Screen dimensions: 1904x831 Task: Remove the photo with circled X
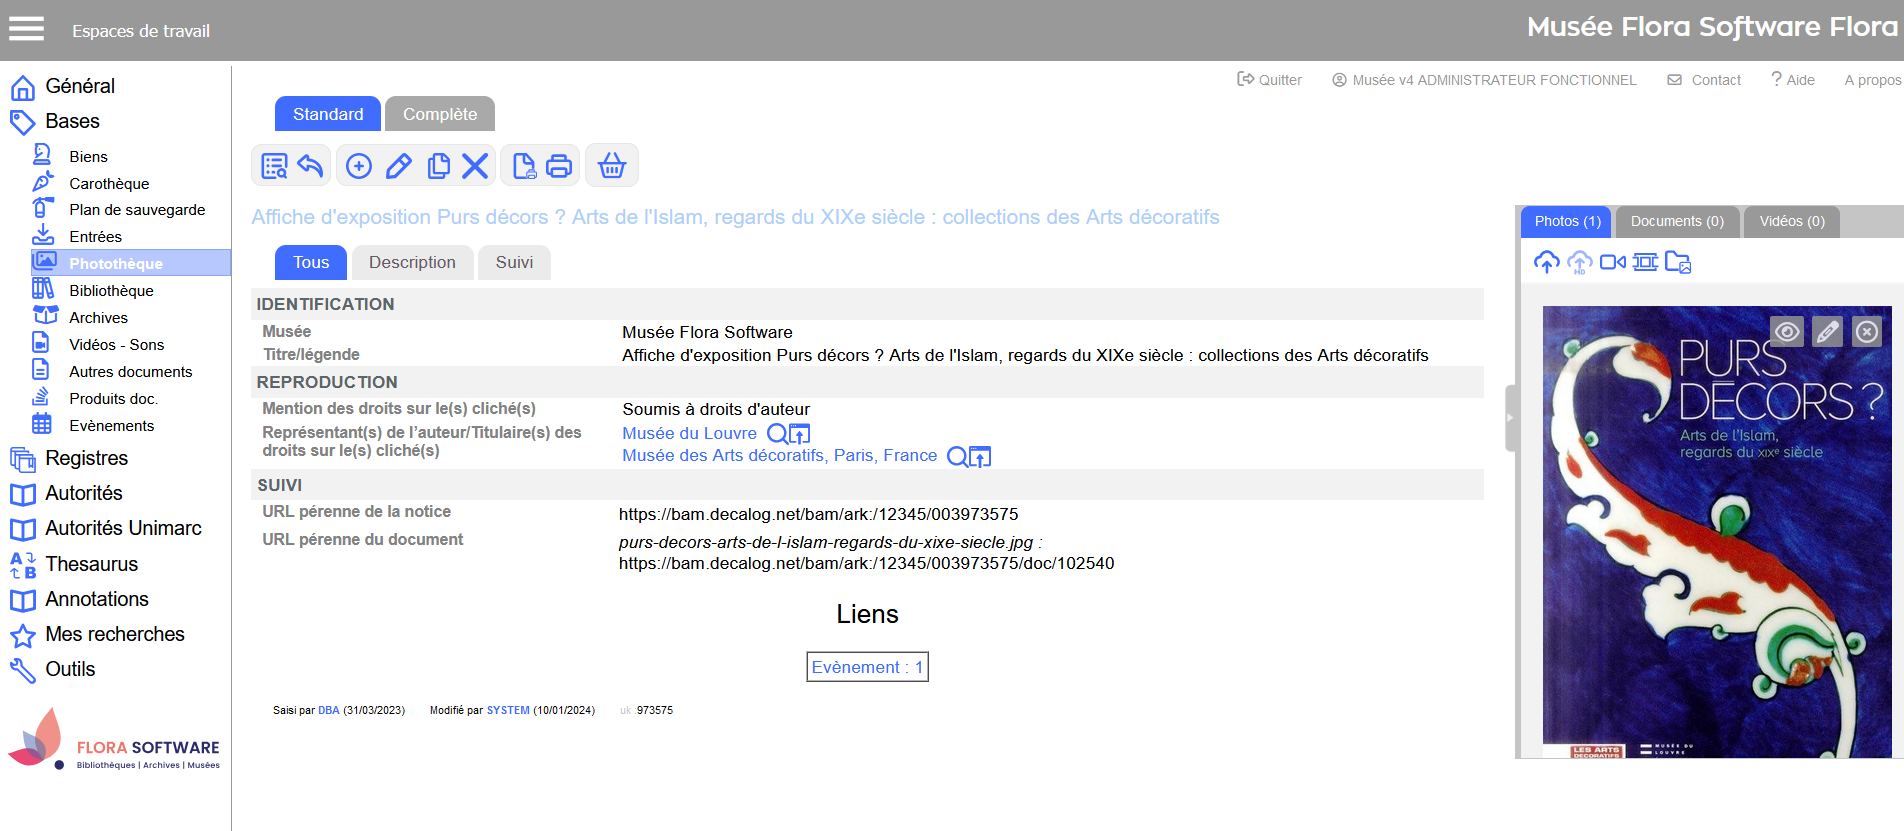tap(1866, 331)
